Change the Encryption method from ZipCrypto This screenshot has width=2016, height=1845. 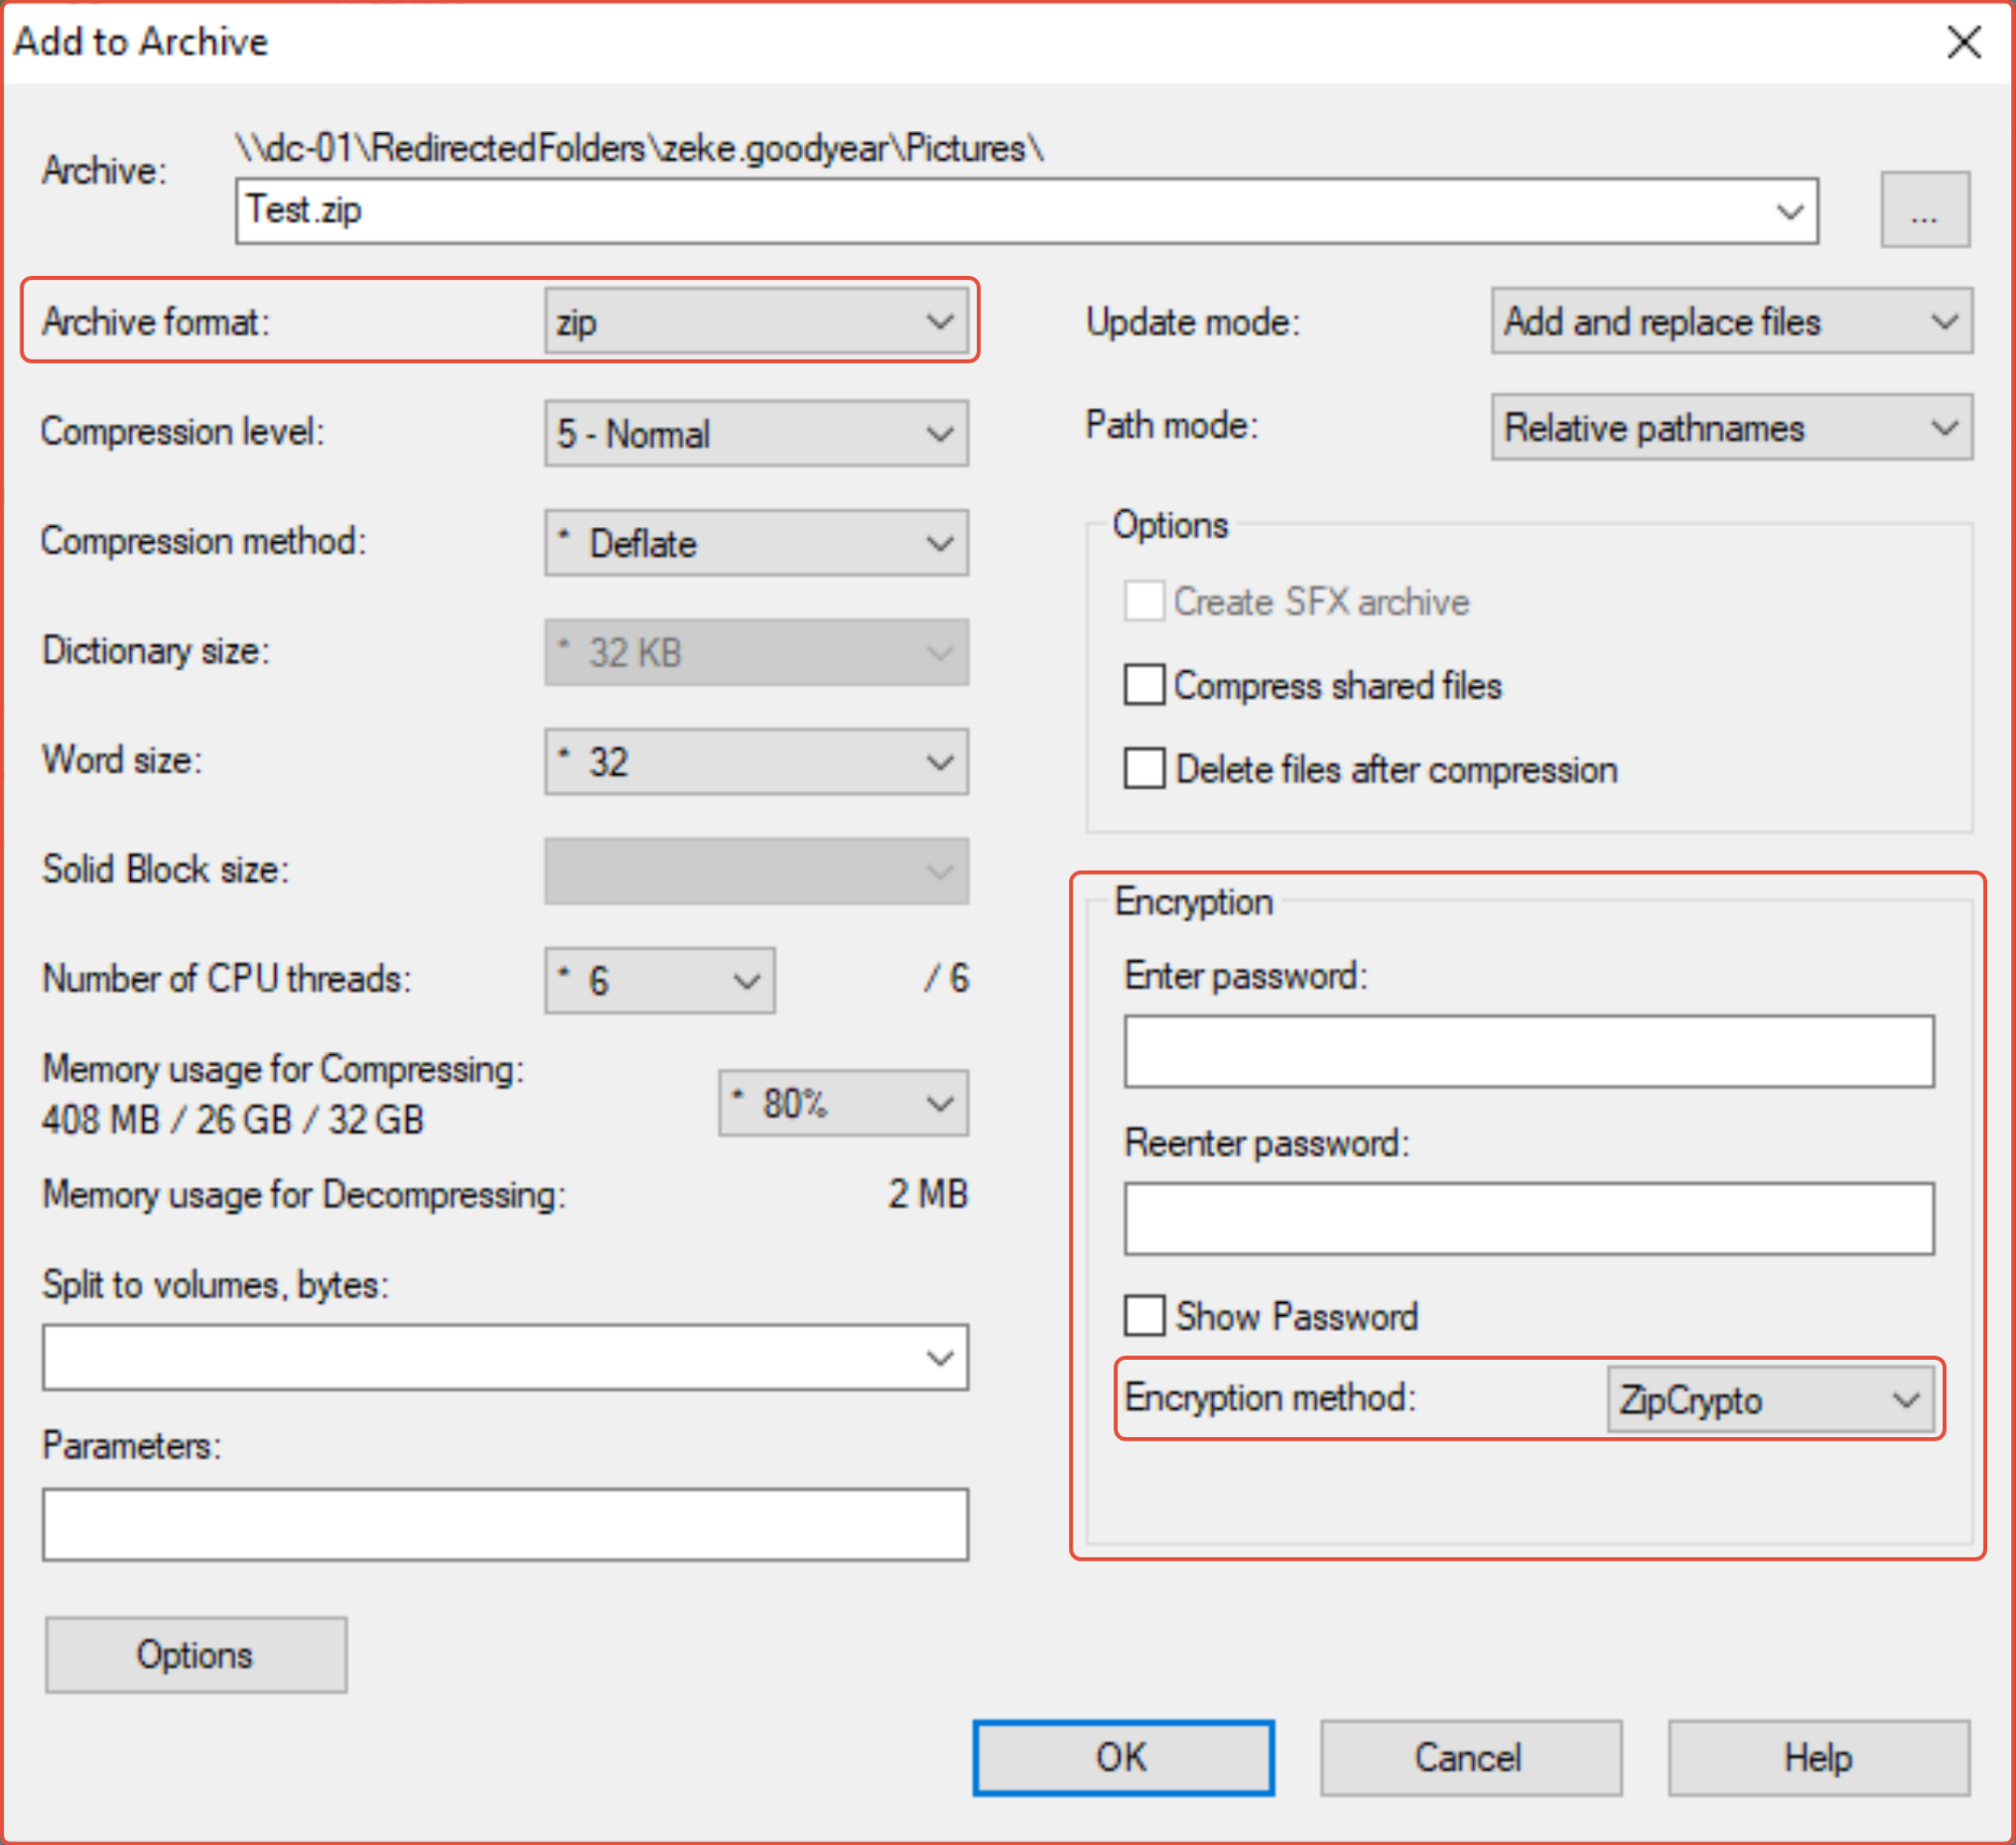pos(1771,1399)
